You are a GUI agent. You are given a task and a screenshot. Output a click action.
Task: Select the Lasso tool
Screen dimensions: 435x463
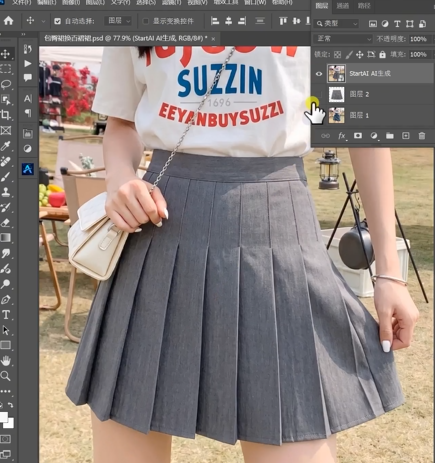click(6, 84)
